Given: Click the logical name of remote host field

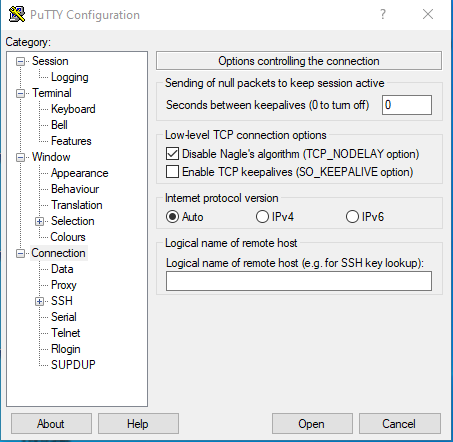Looking at the screenshot, I should tap(299, 281).
